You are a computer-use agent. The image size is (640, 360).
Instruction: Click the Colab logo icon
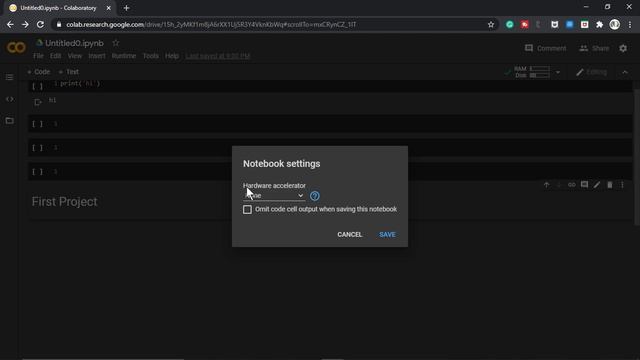(16, 48)
